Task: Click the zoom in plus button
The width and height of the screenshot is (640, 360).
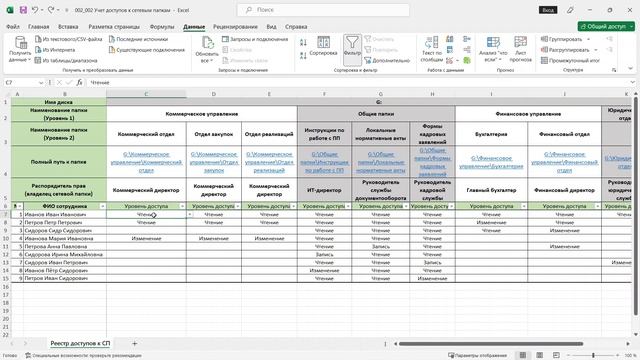Action: click(x=617, y=356)
